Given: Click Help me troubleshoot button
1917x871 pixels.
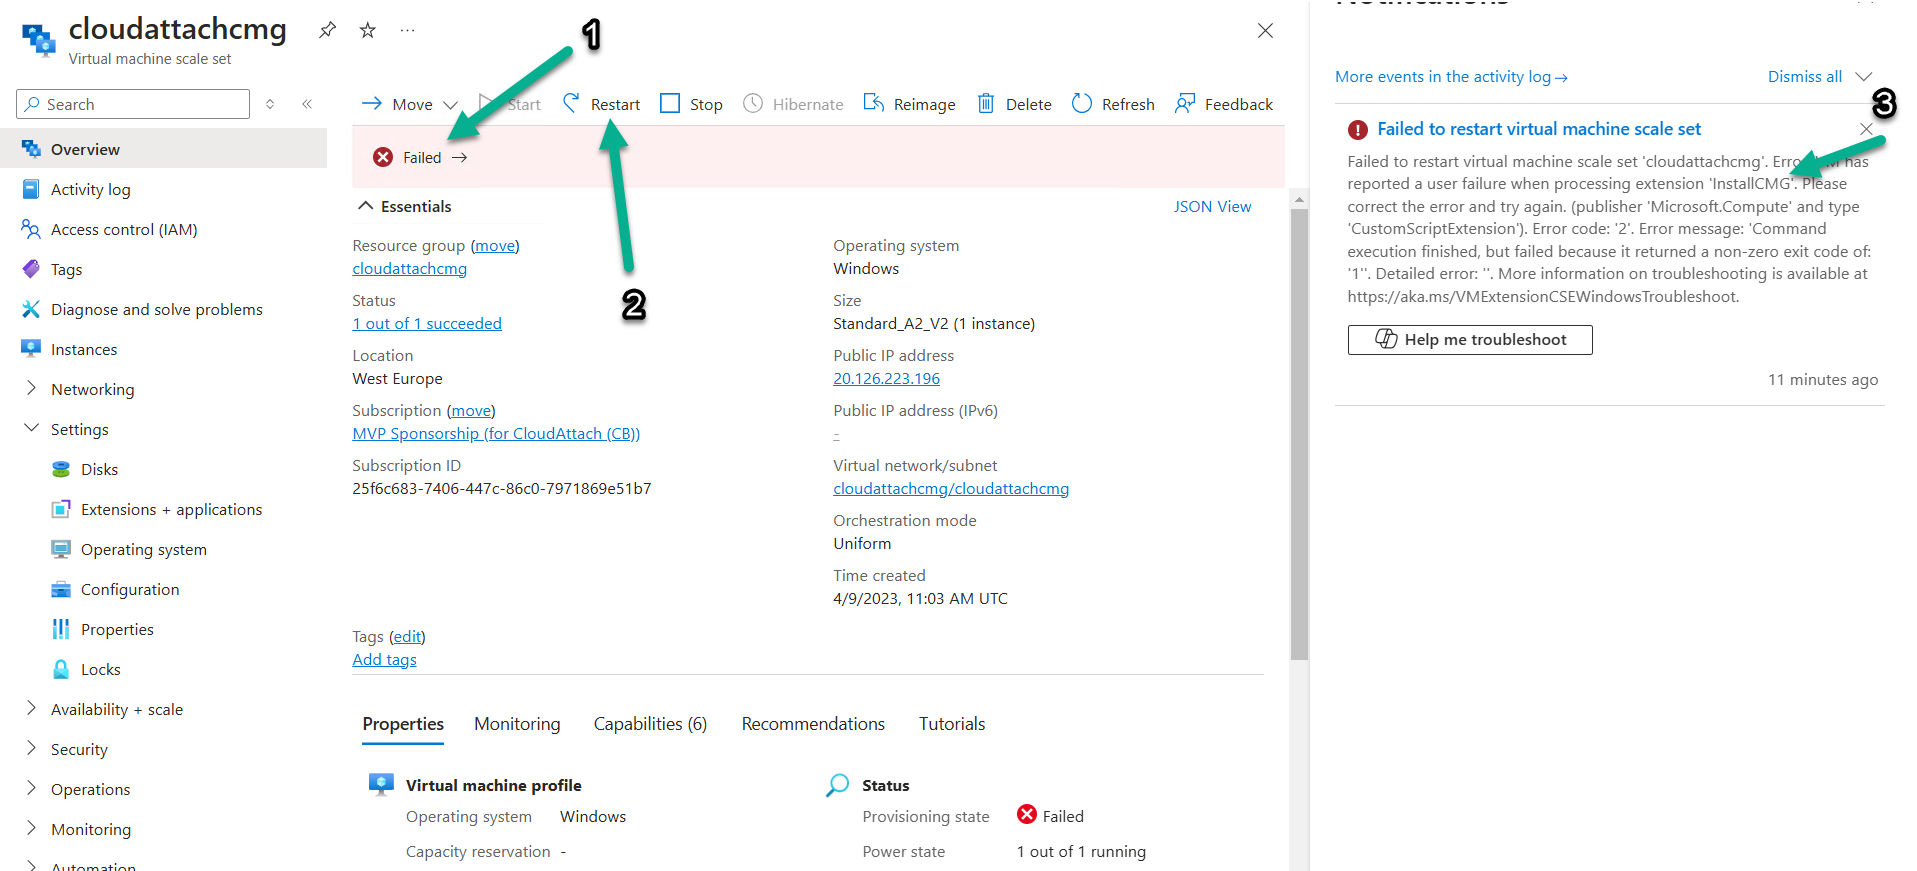Looking at the screenshot, I should click(x=1470, y=339).
